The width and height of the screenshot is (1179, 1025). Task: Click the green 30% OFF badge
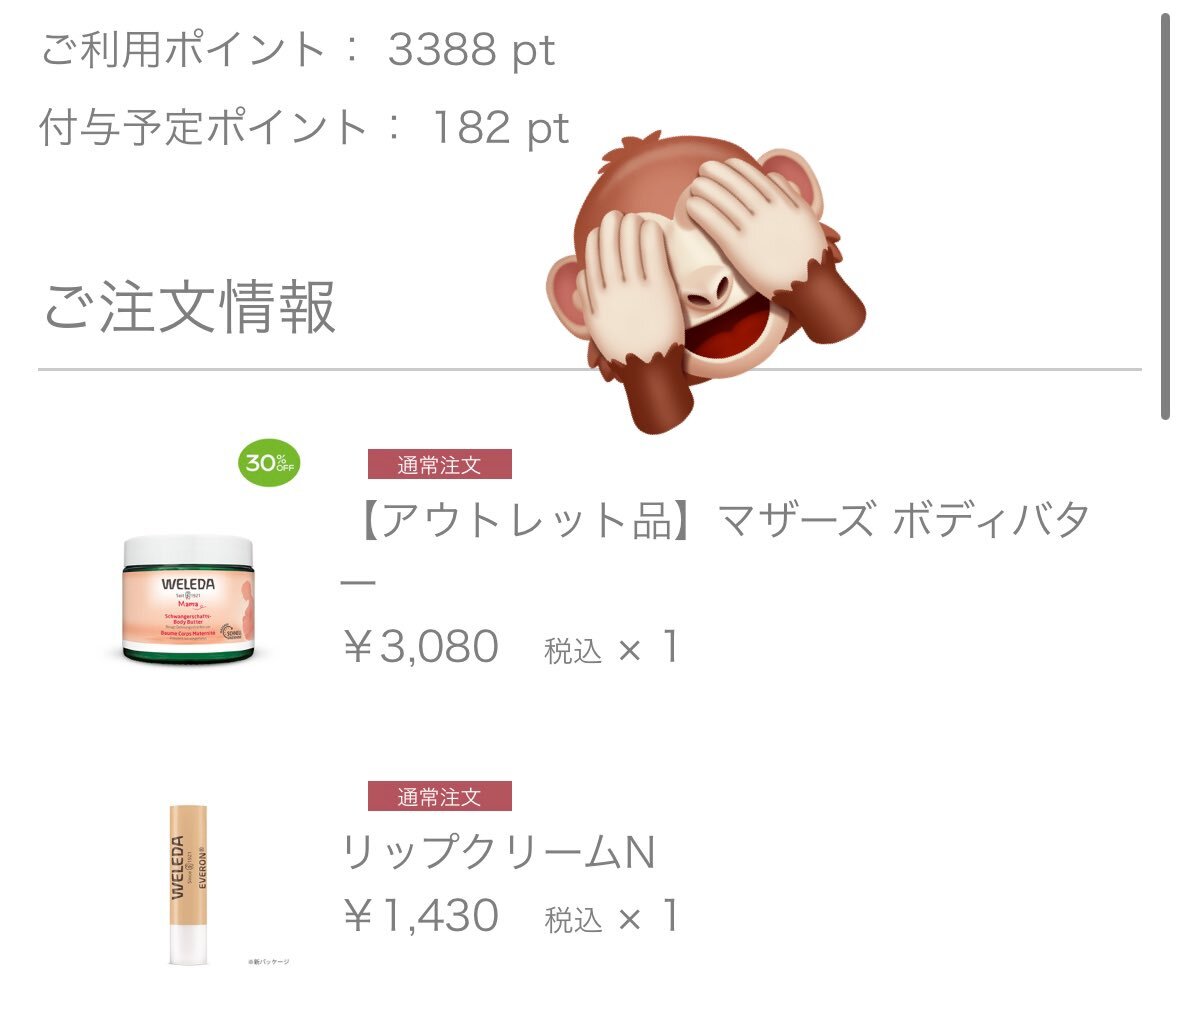pyautogui.click(x=269, y=462)
